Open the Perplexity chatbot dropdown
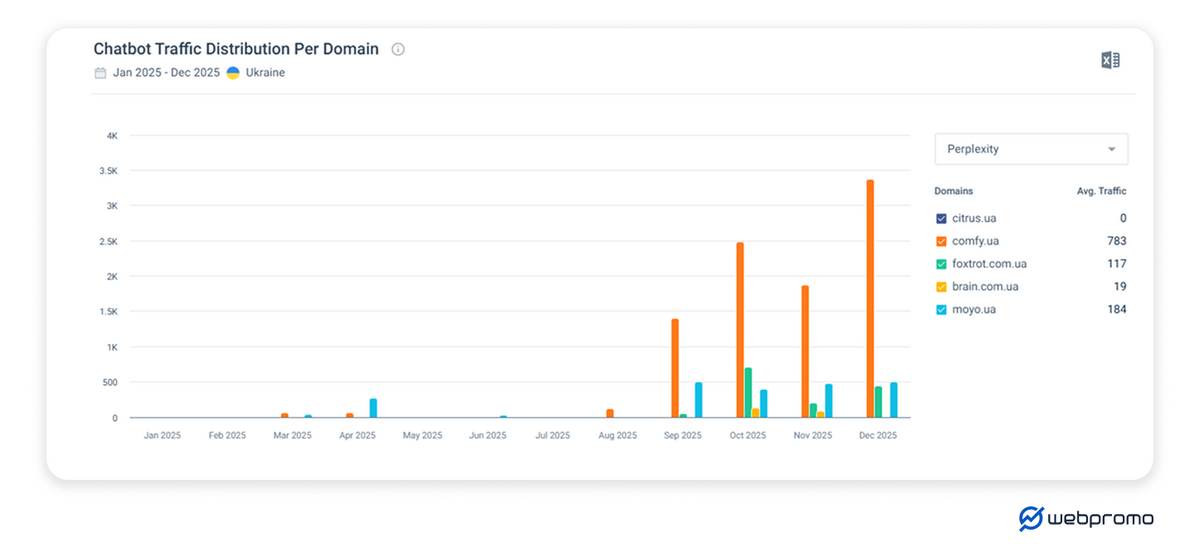This screenshot has width=1200, height=553. tap(1030, 149)
